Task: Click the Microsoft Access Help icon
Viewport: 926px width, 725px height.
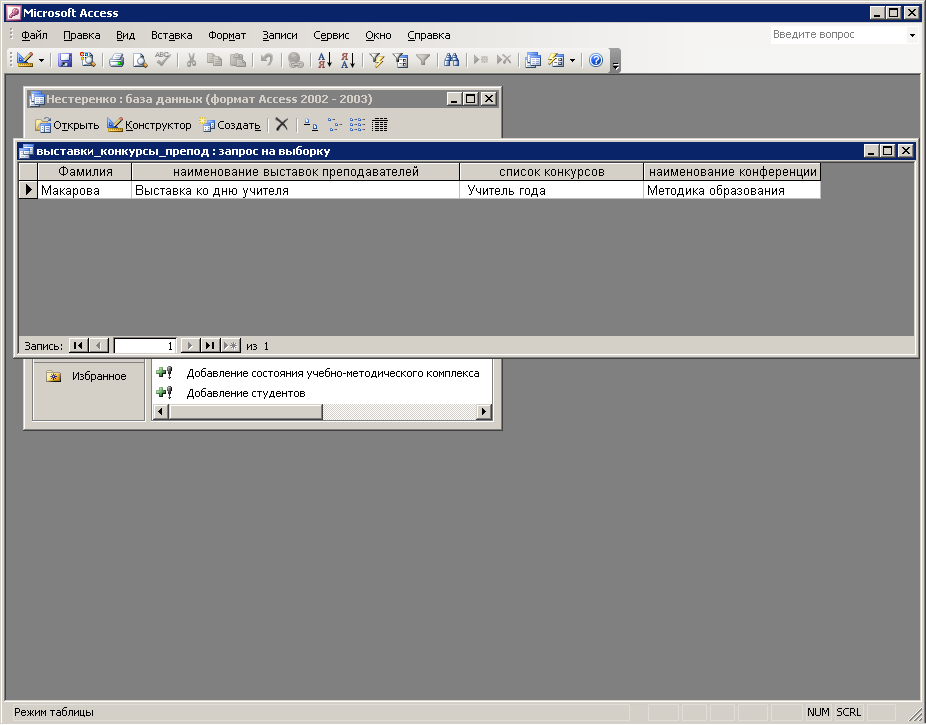Action: pos(596,60)
